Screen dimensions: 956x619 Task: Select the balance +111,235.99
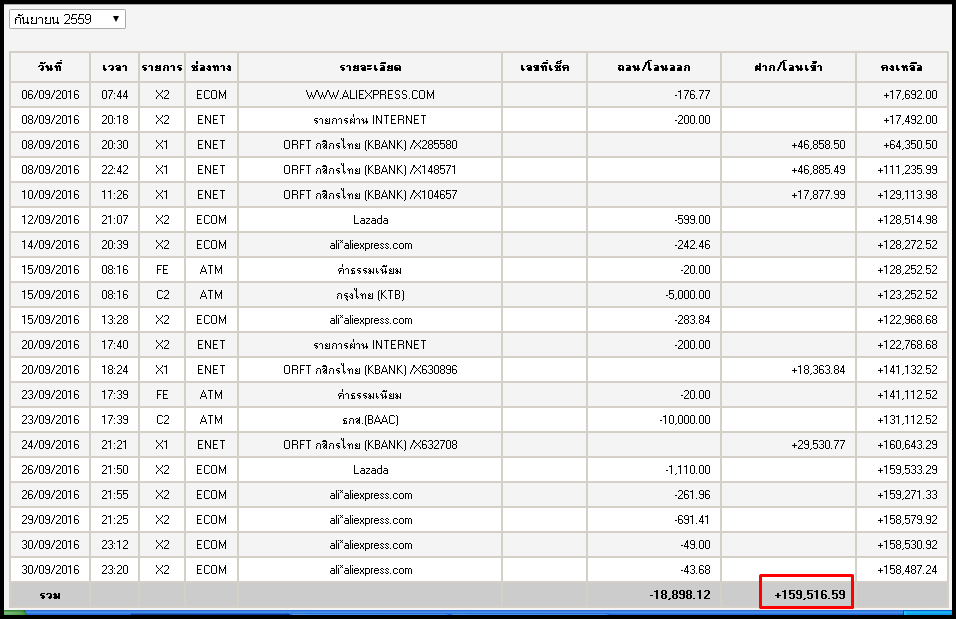point(907,170)
